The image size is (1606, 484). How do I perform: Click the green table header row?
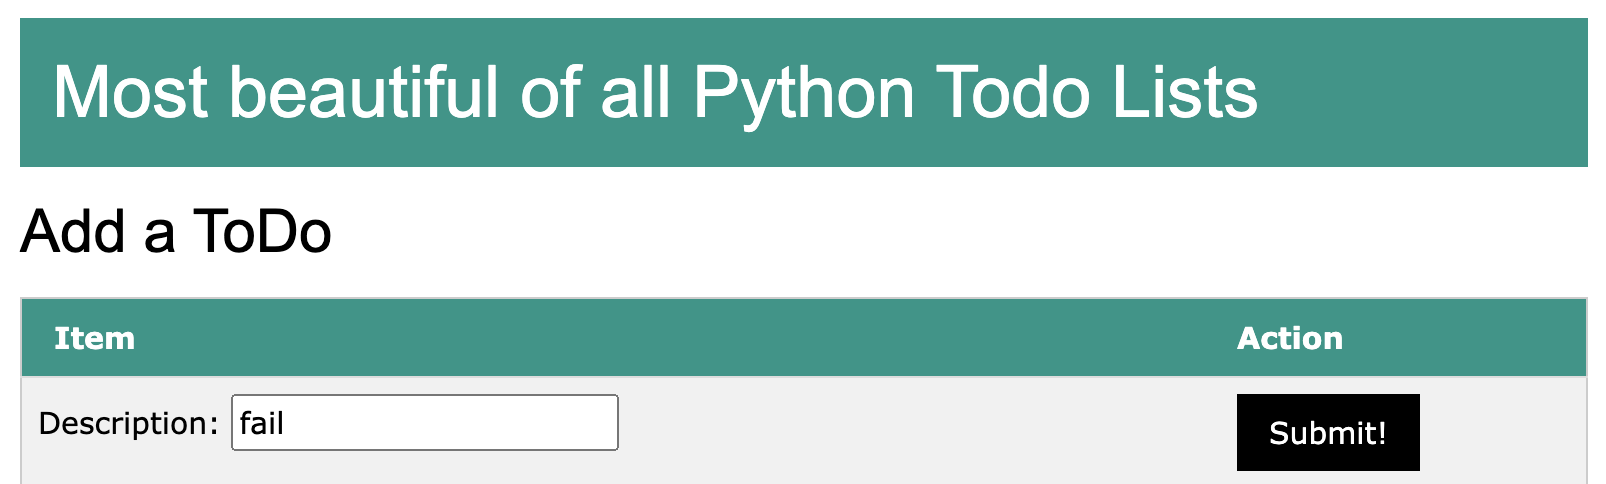coord(804,338)
